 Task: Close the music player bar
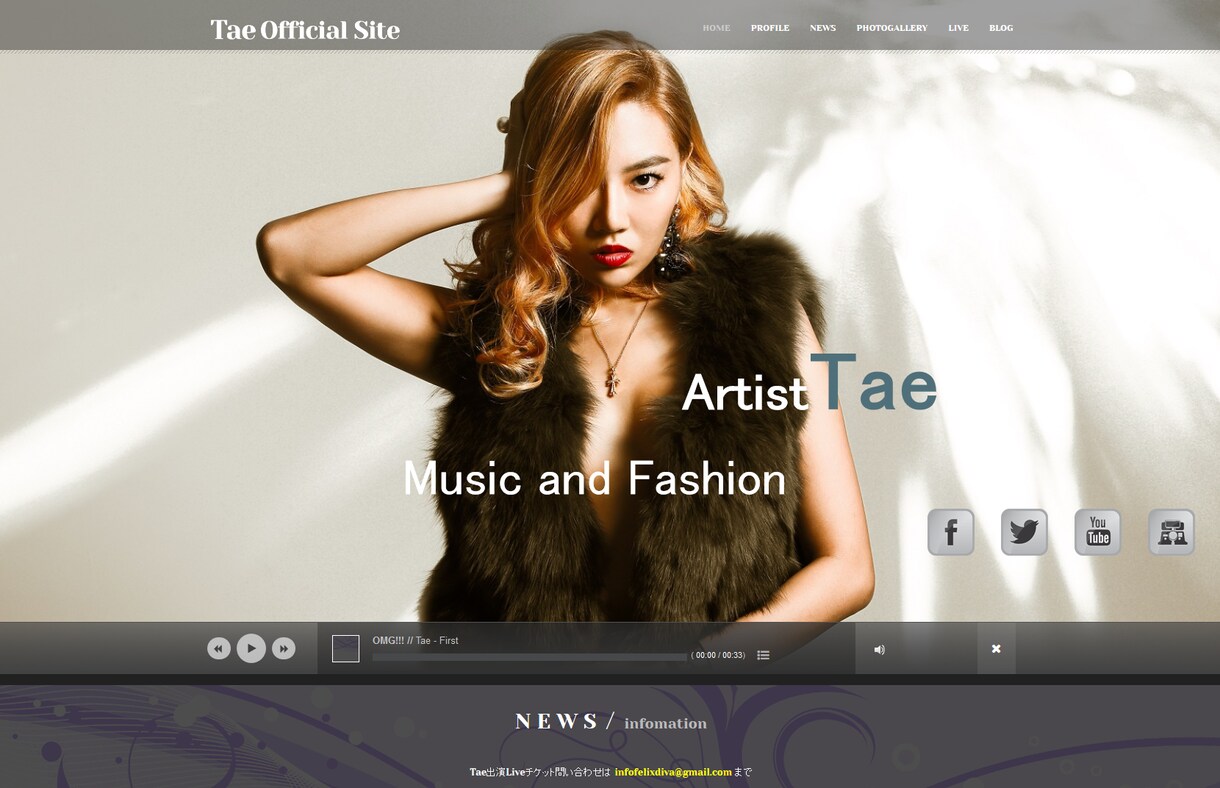point(996,649)
